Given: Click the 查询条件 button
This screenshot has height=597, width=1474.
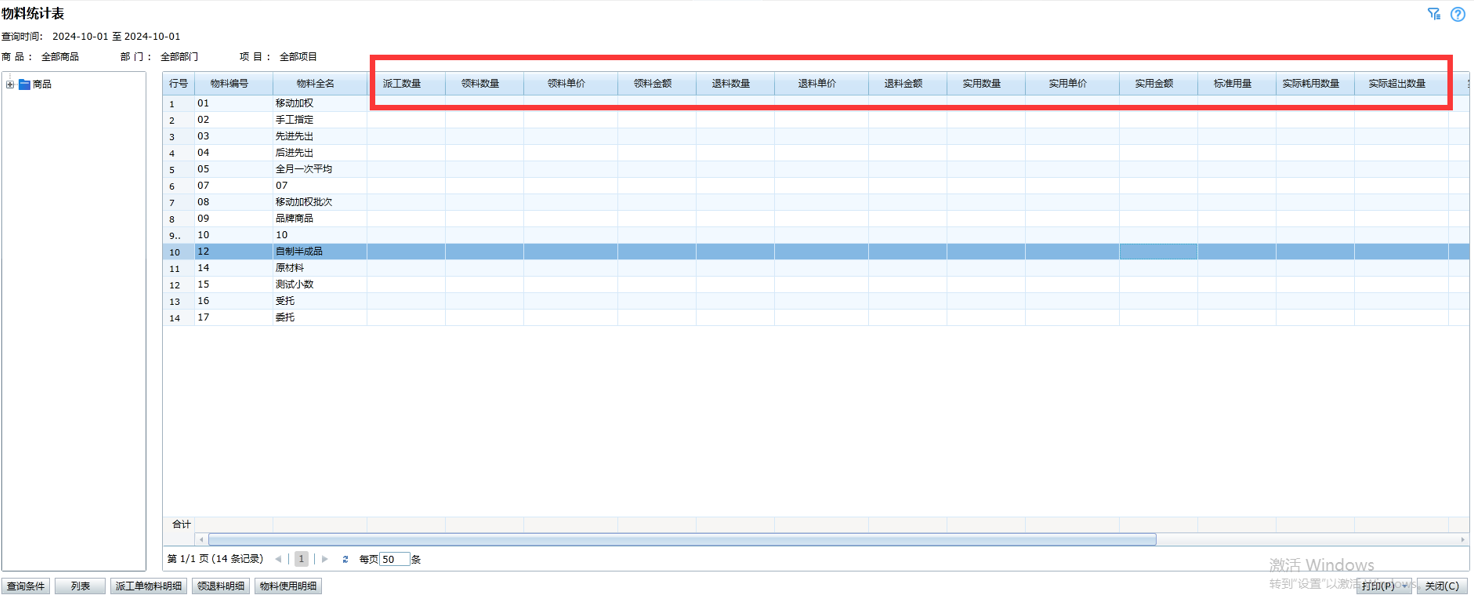Looking at the screenshot, I should pyautogui.click(x=25, y=587).
